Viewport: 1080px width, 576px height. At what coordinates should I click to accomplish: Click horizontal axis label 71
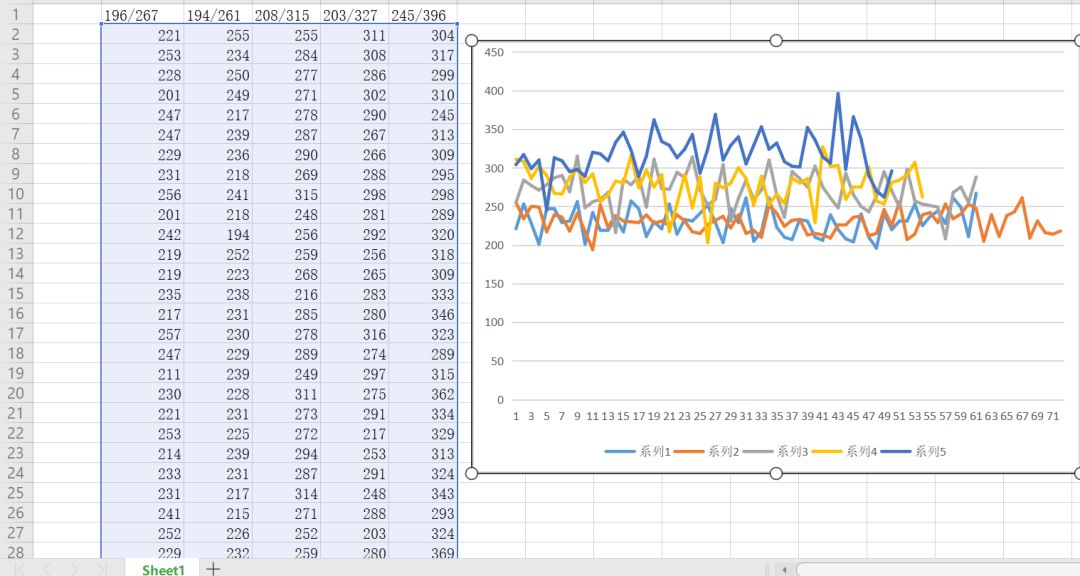pos(1052,416)
